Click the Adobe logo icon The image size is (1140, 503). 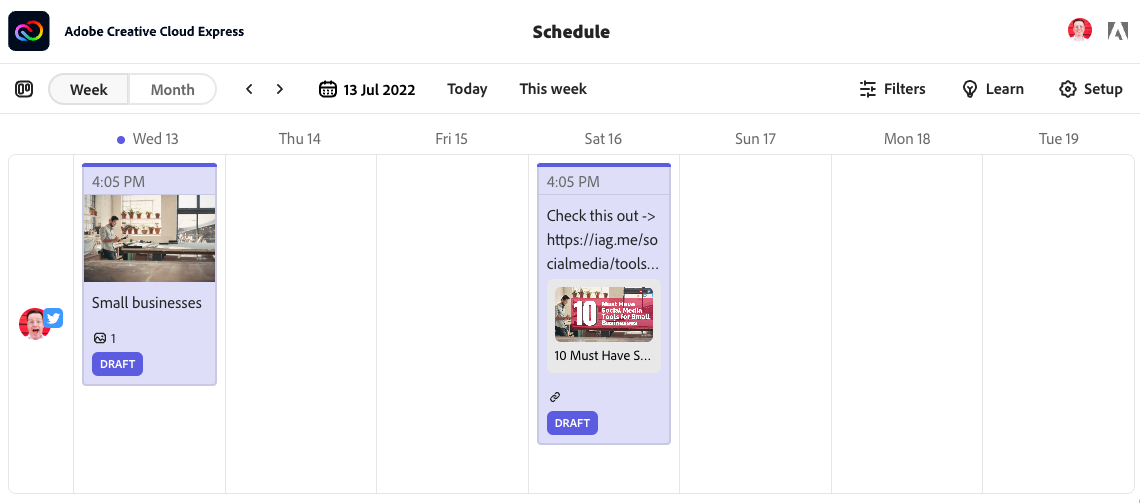(x=1117, y=31)
